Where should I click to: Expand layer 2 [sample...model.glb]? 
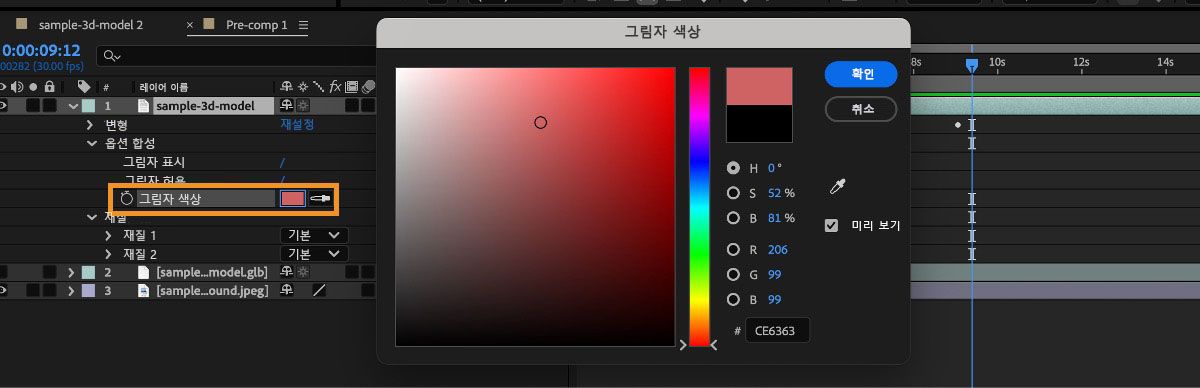tap(71, 272)
